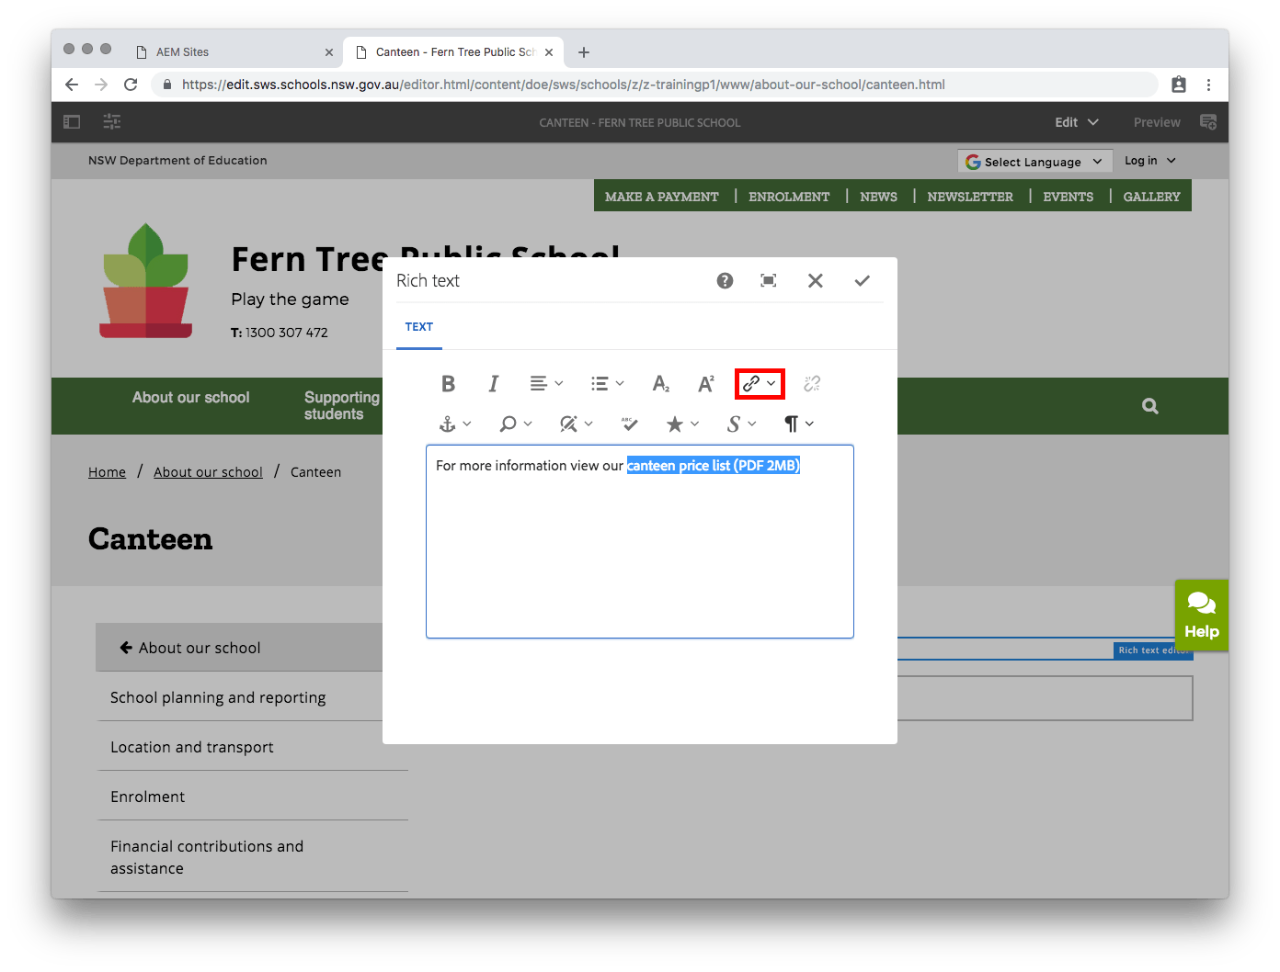1280x972 pixels.
Task: Reload the page in browser
Action: [x=130, y=85]
